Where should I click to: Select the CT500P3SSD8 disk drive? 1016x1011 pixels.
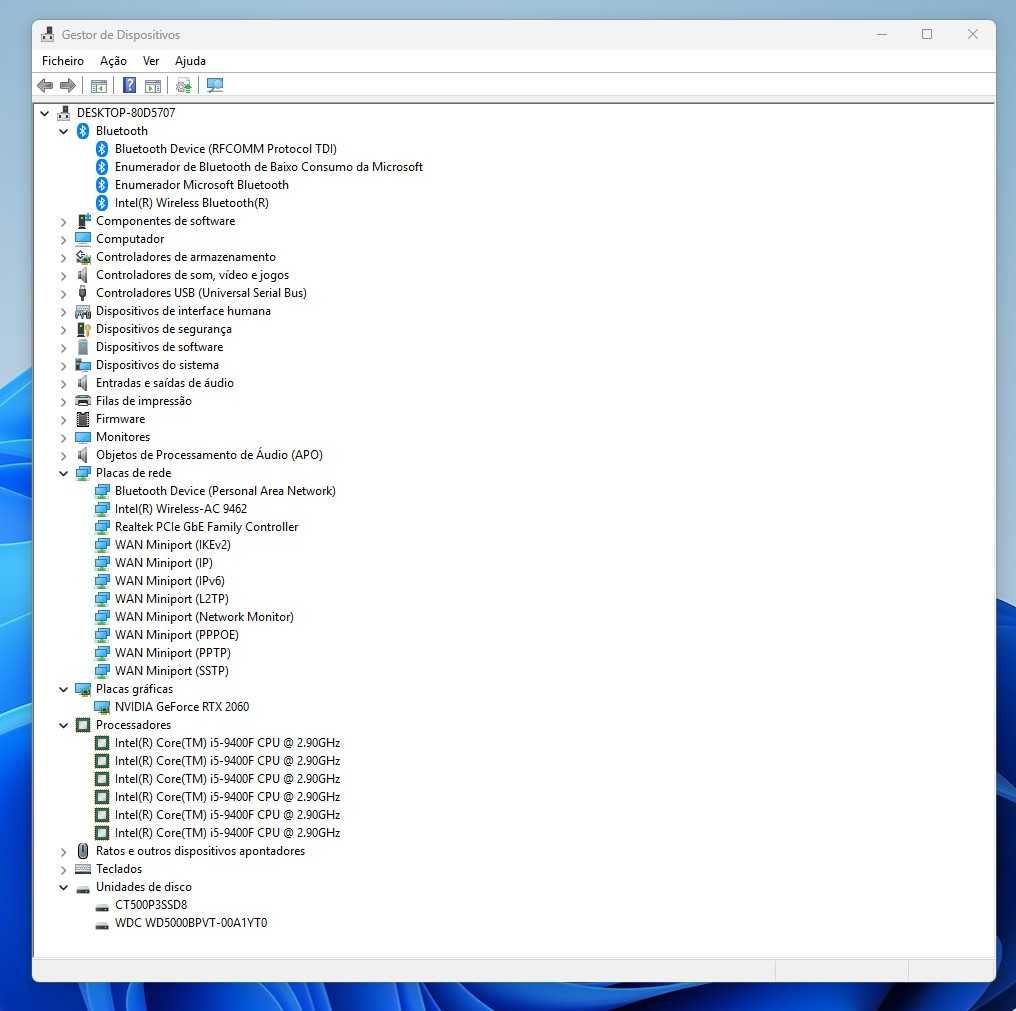[x=151, y=905]
